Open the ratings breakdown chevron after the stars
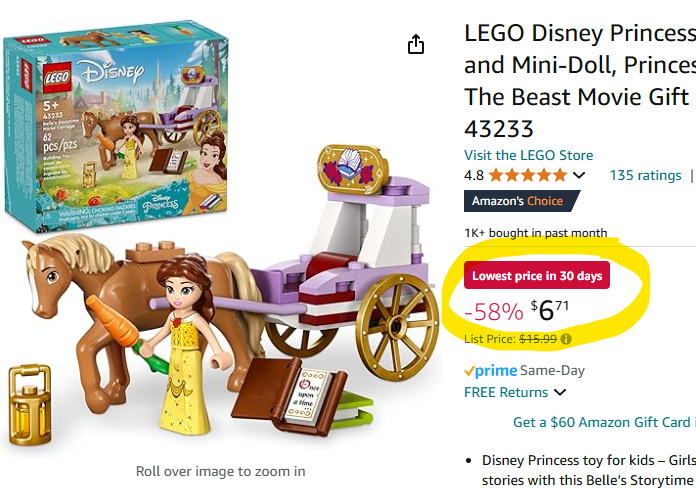 [x=579, y=176]
